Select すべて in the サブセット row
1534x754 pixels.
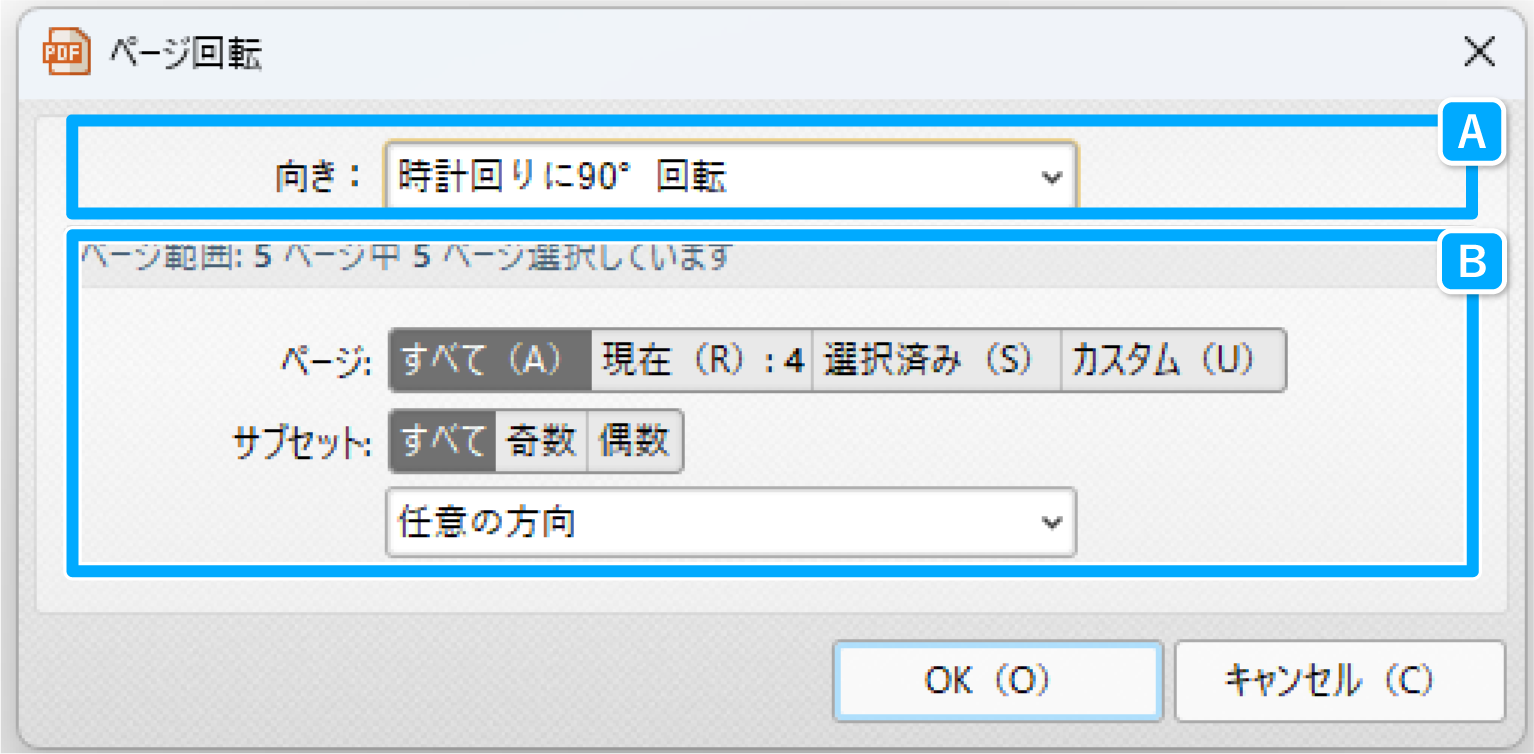[443, 440]
